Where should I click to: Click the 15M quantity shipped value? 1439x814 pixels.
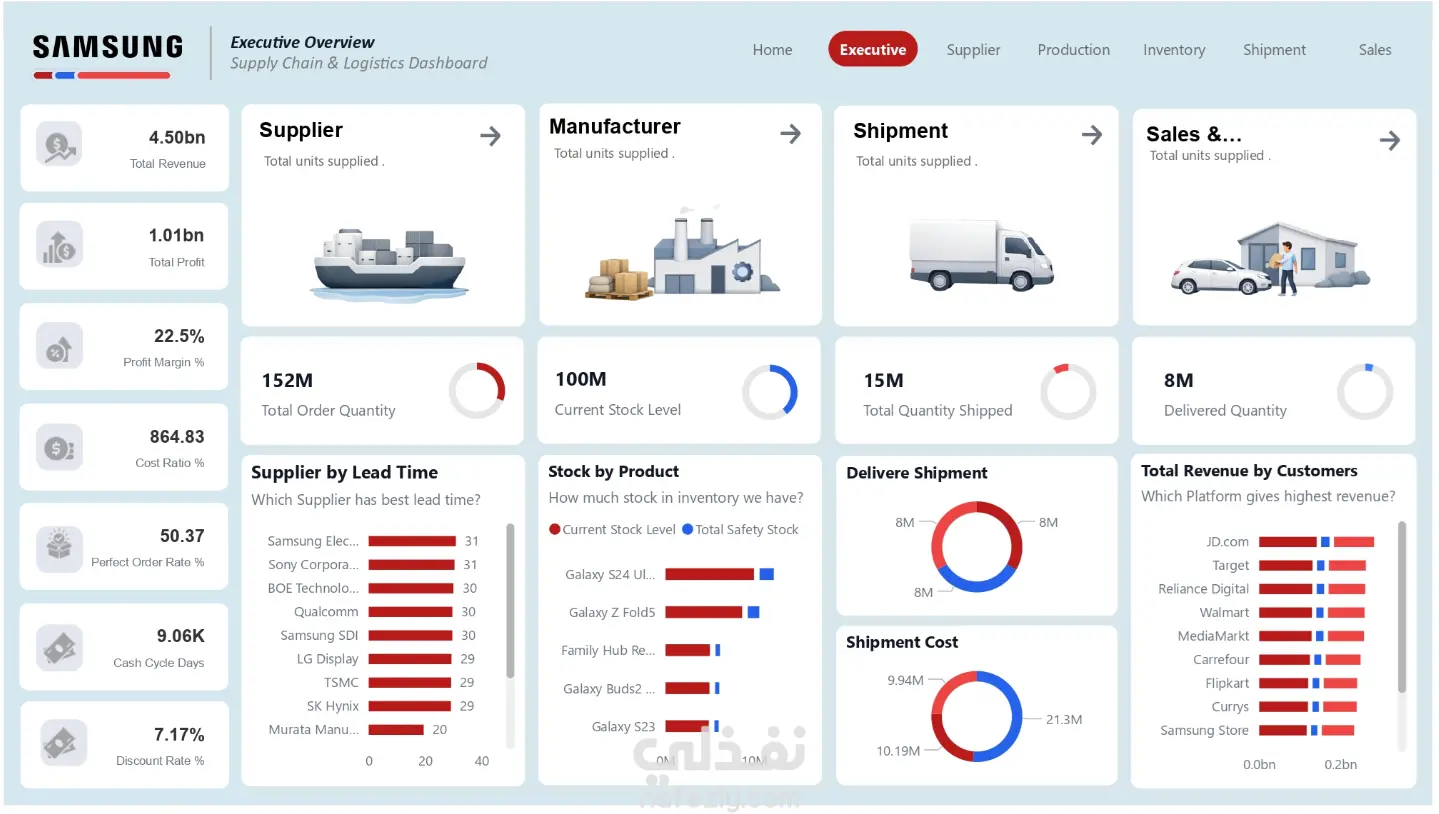click(x=884, y=381)
